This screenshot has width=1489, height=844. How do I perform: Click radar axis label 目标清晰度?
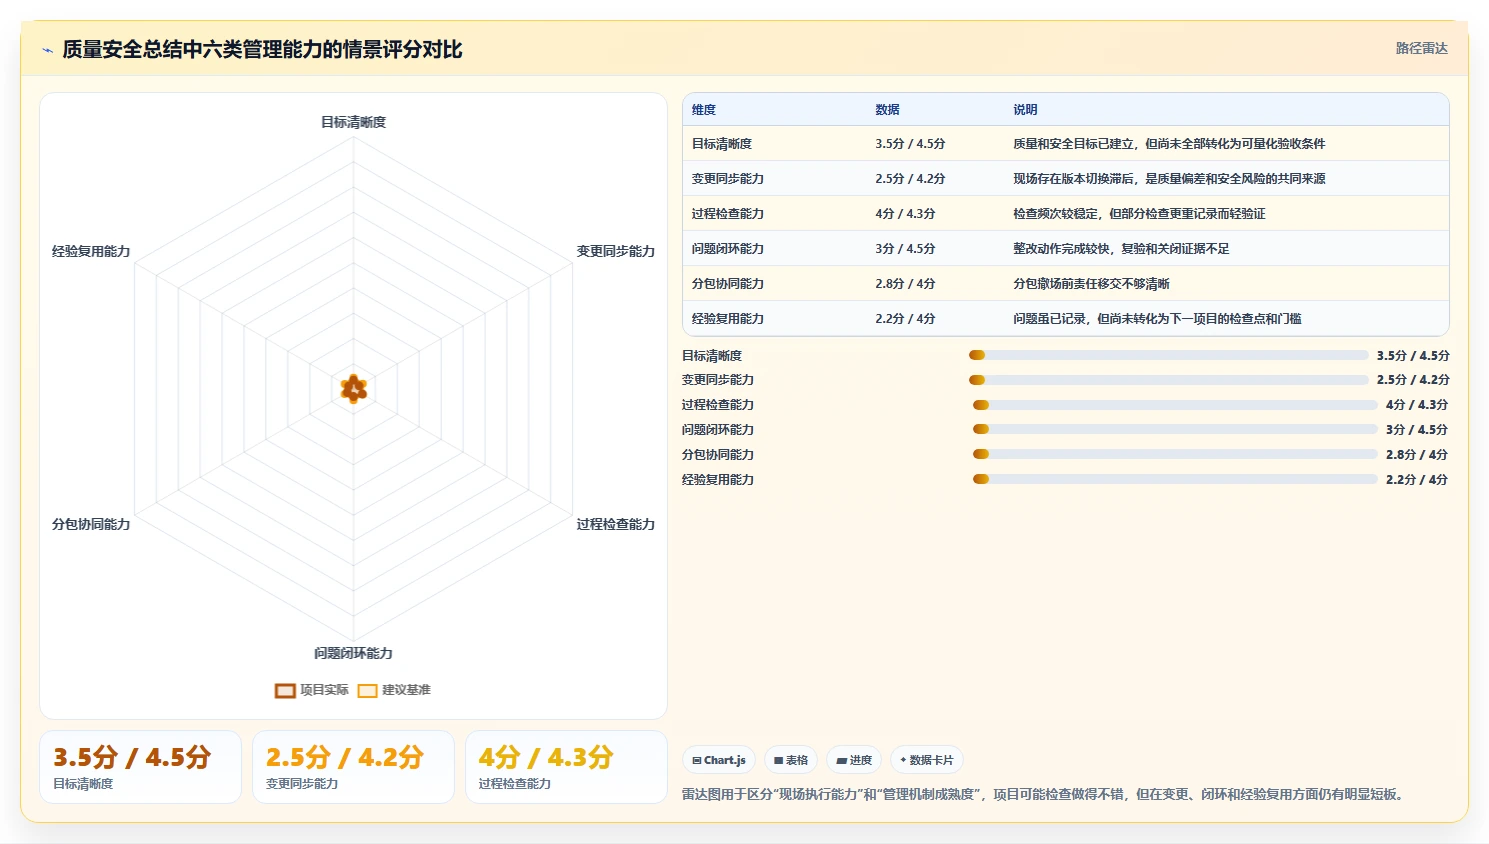(x=353, y=122)
